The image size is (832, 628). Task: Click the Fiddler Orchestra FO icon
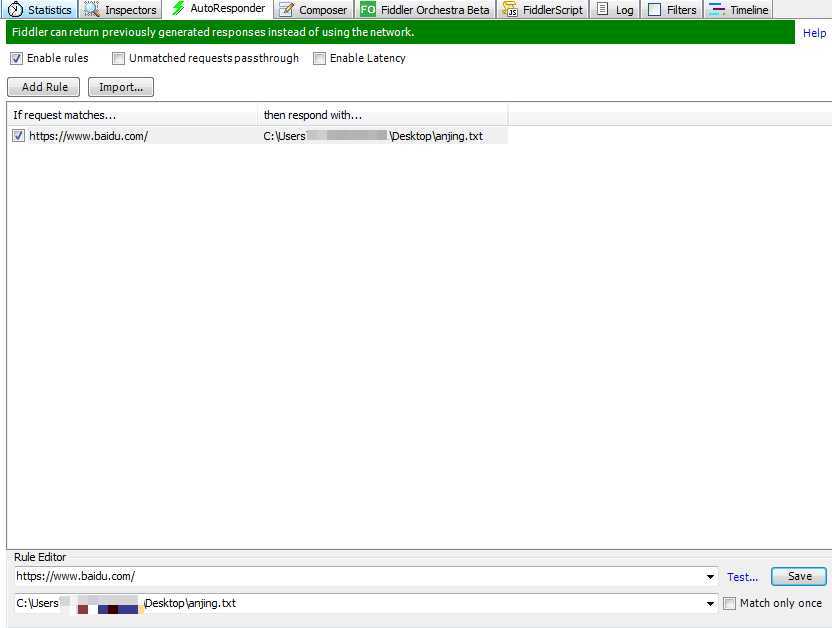pyautogui.click(x=368, y=10)
